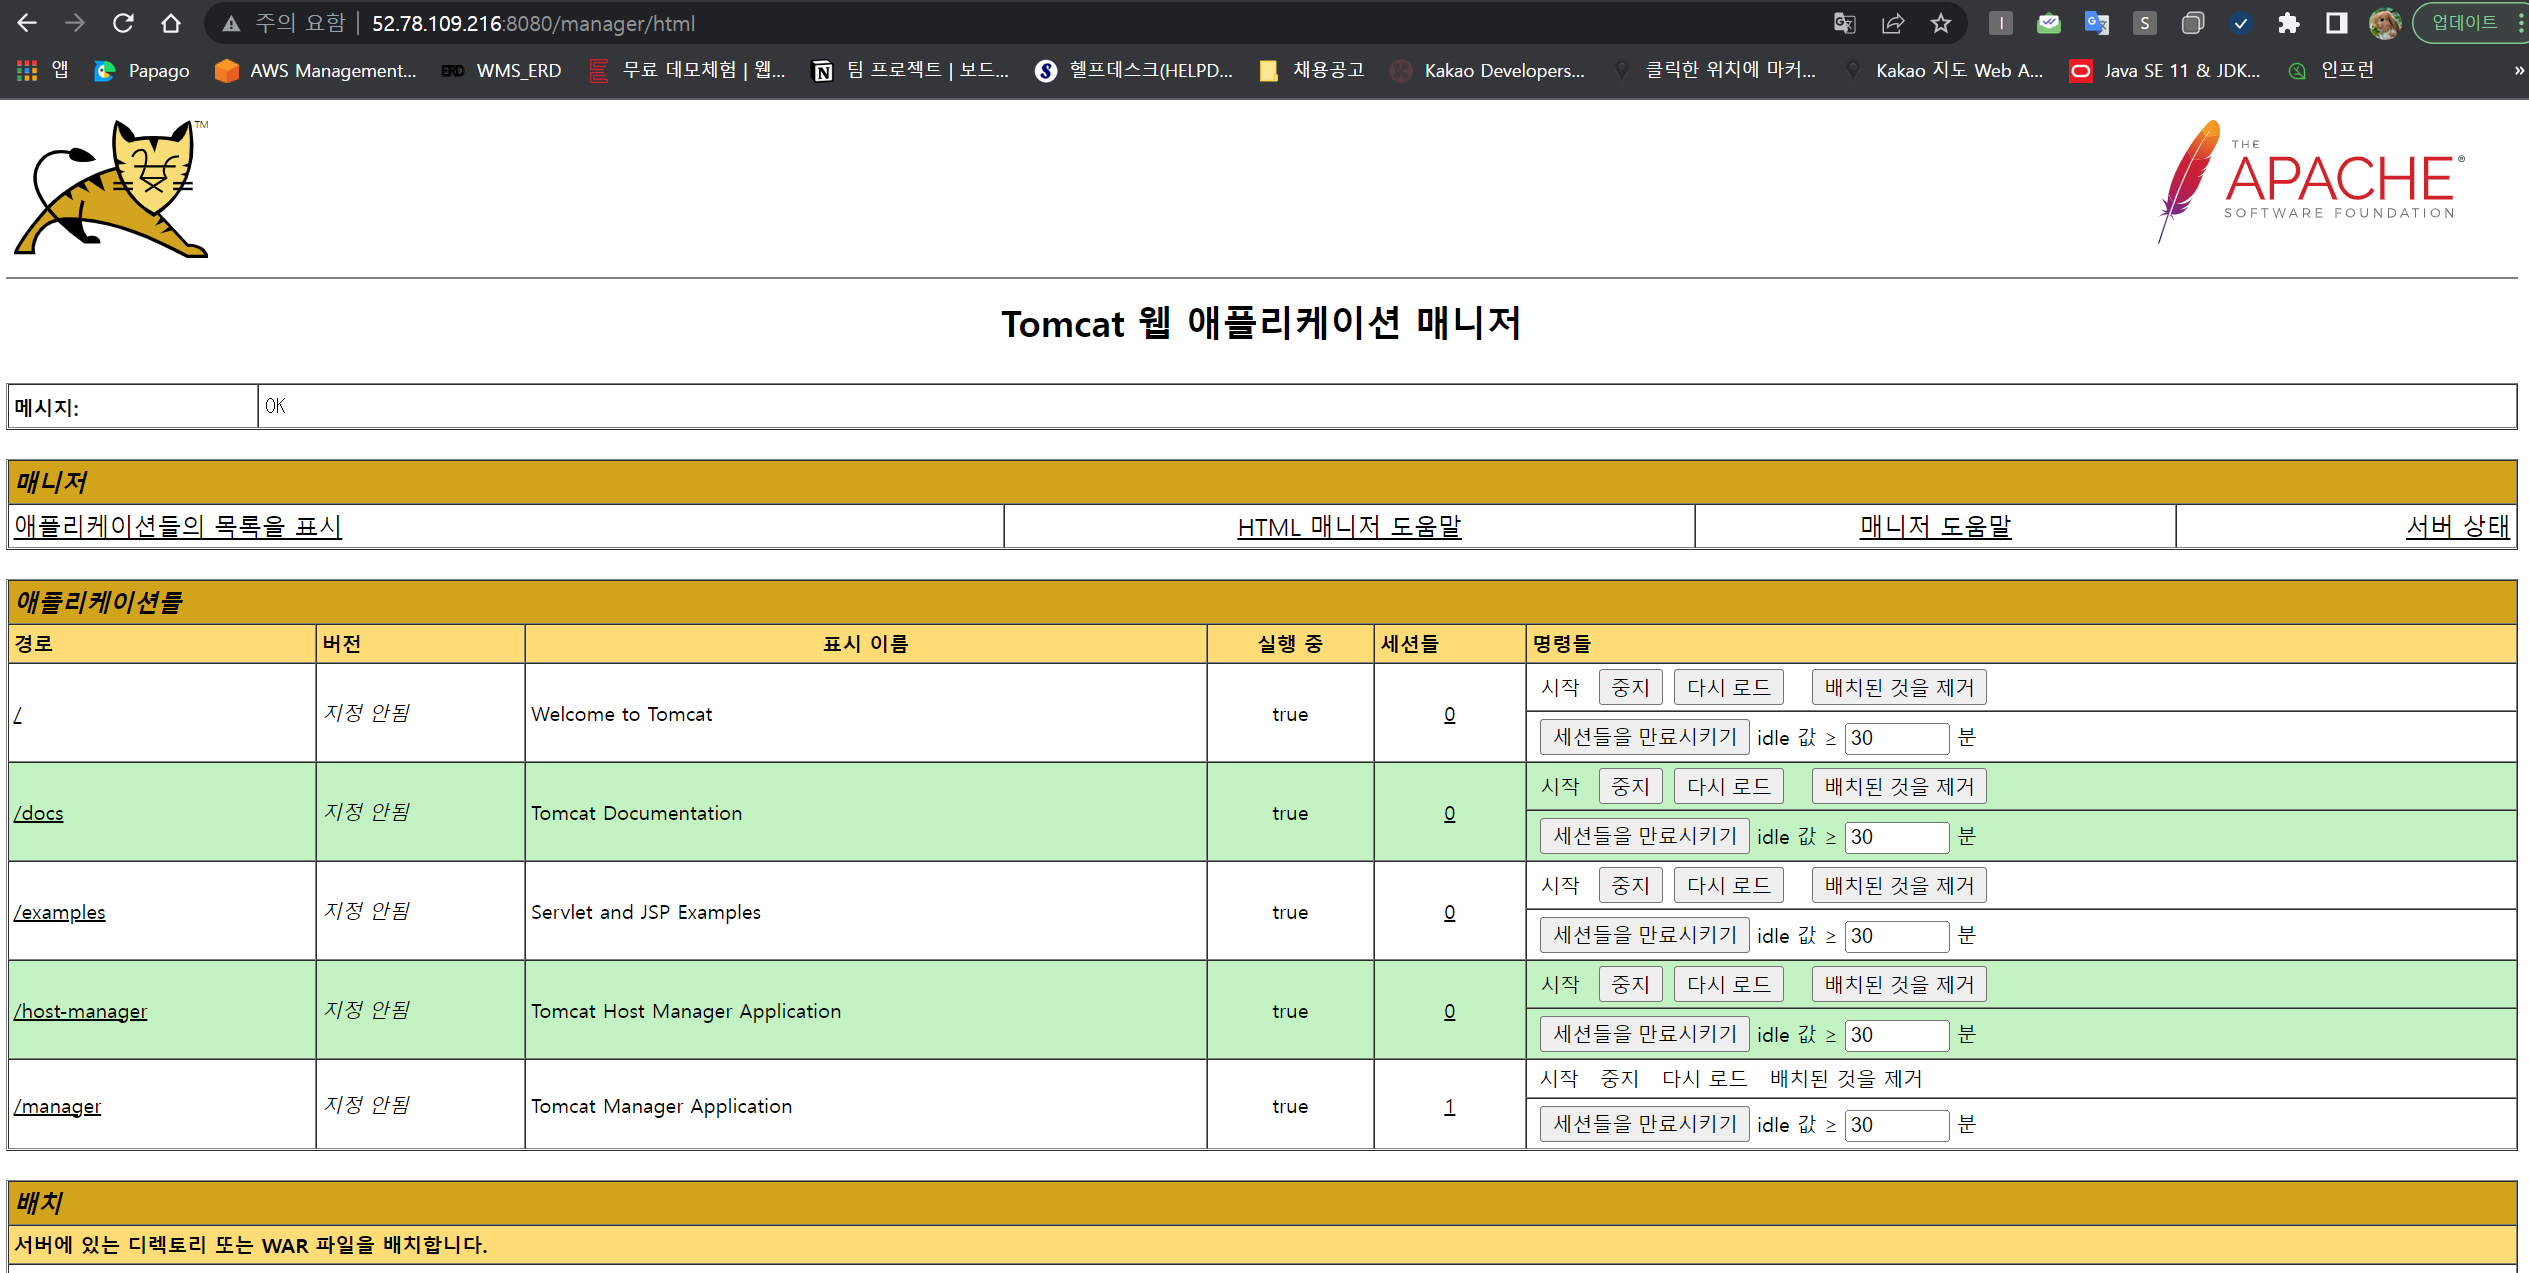This screenshot has width=2529, height=1273.
Task: Open the side panel icon
Action: coord(2336,23)
